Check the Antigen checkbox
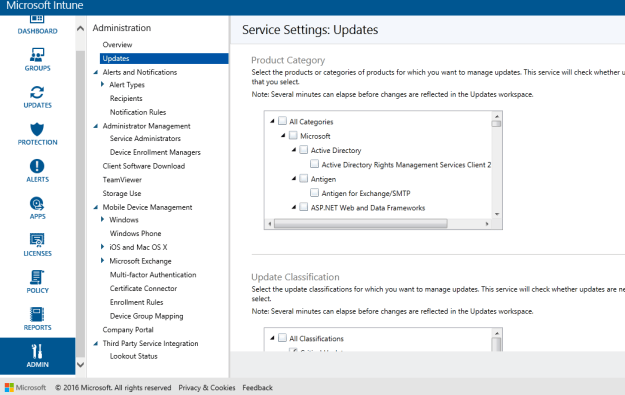This screenshot has width=625, height=395. (304, 179)
